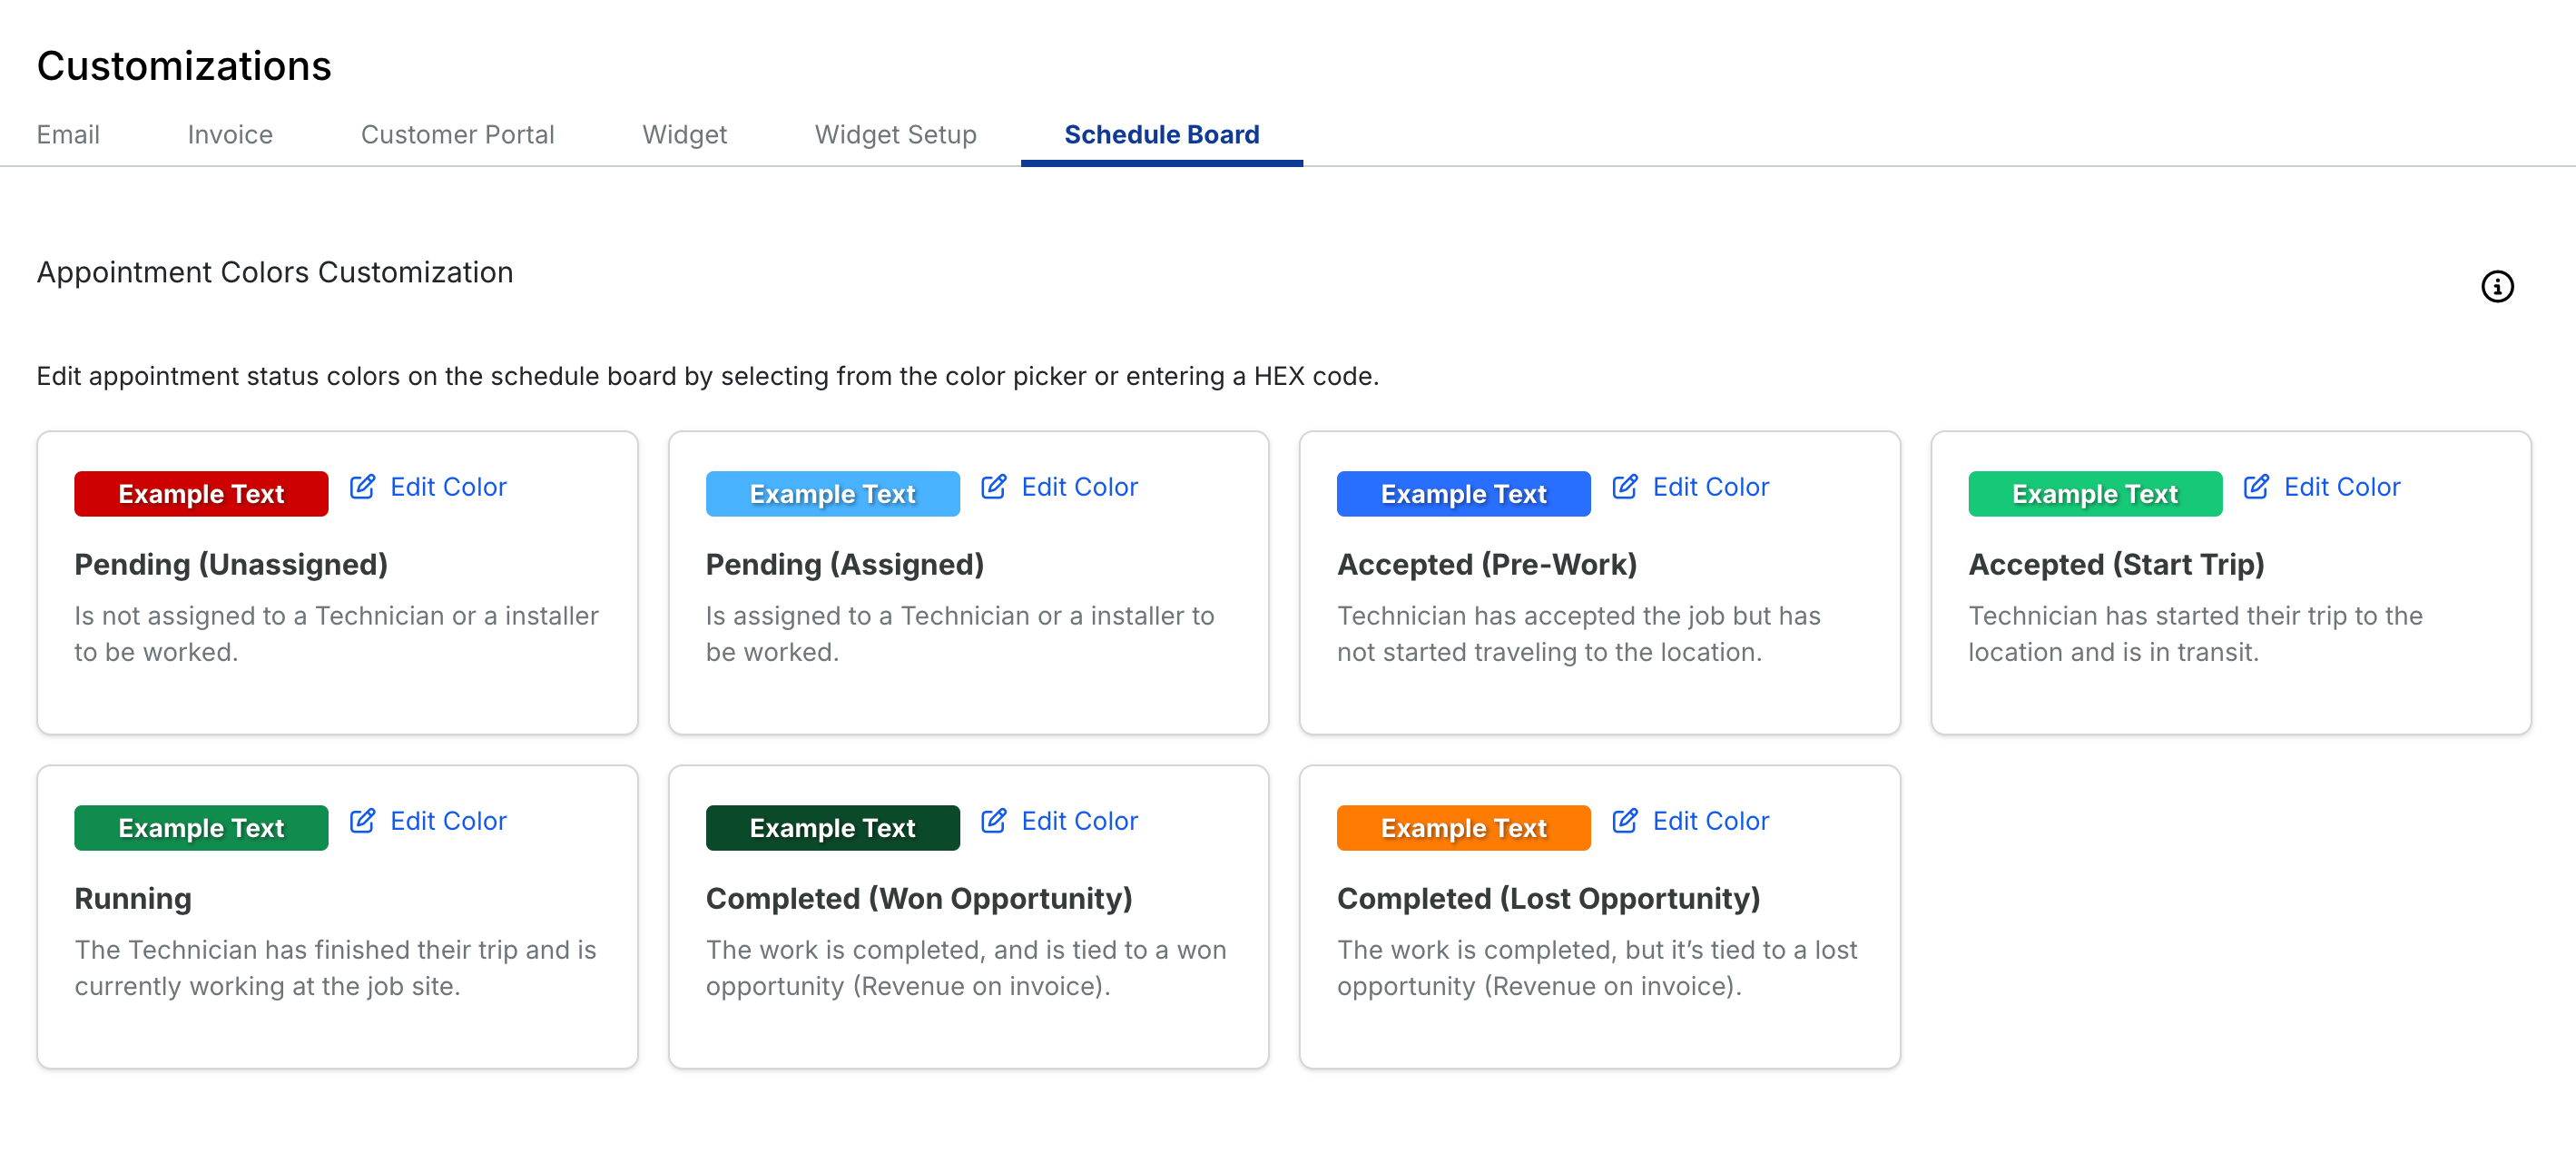Click 'tied to a lost opportunity' description

1597,968
